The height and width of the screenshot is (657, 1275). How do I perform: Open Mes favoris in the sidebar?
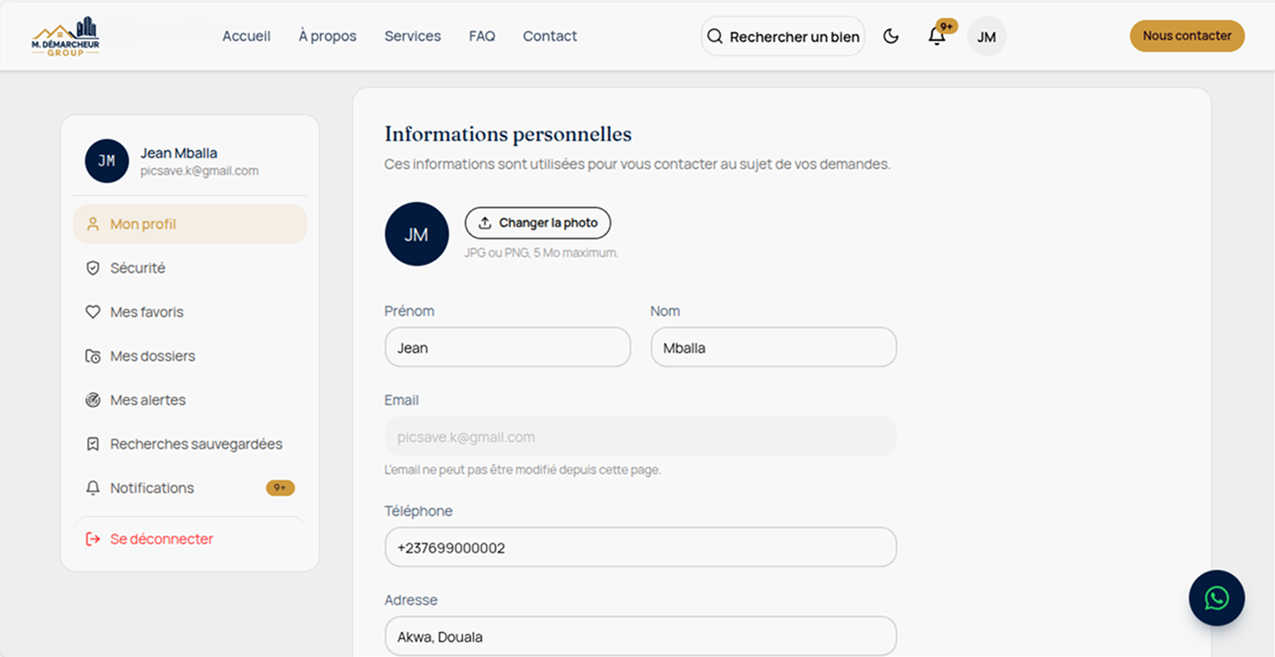[190, 312]
